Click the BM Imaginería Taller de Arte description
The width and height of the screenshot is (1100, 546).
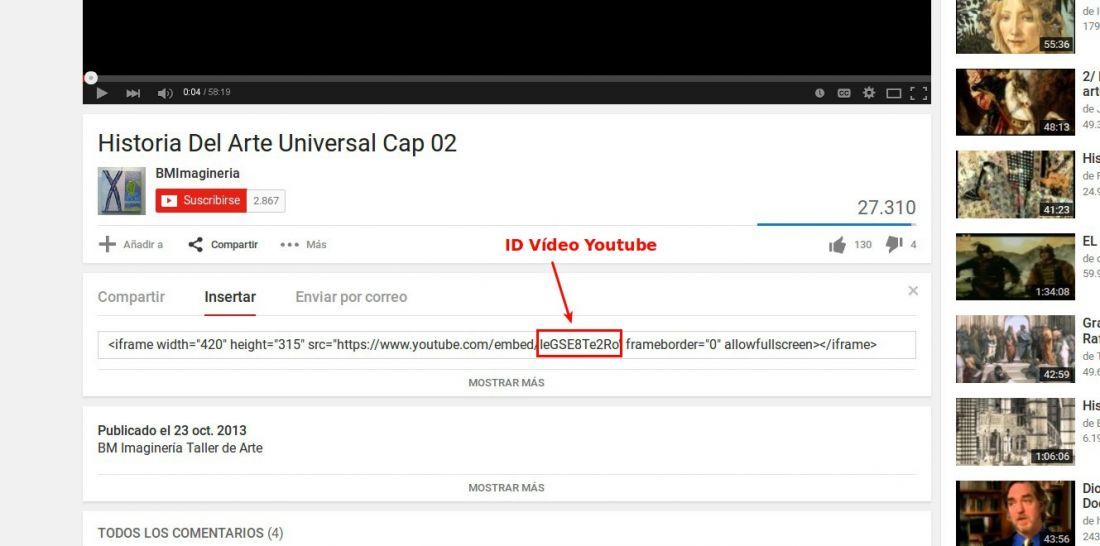[x=180, y=448]
